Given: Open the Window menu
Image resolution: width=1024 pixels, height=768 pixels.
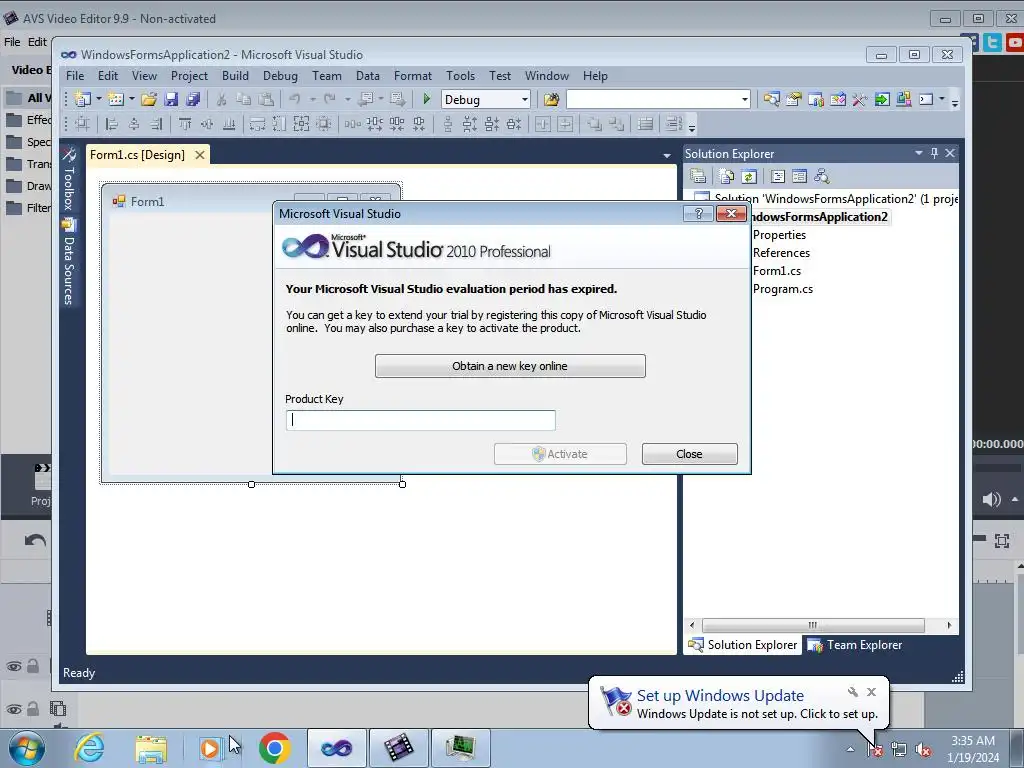Looking at the screenshot, I should 547,76.
